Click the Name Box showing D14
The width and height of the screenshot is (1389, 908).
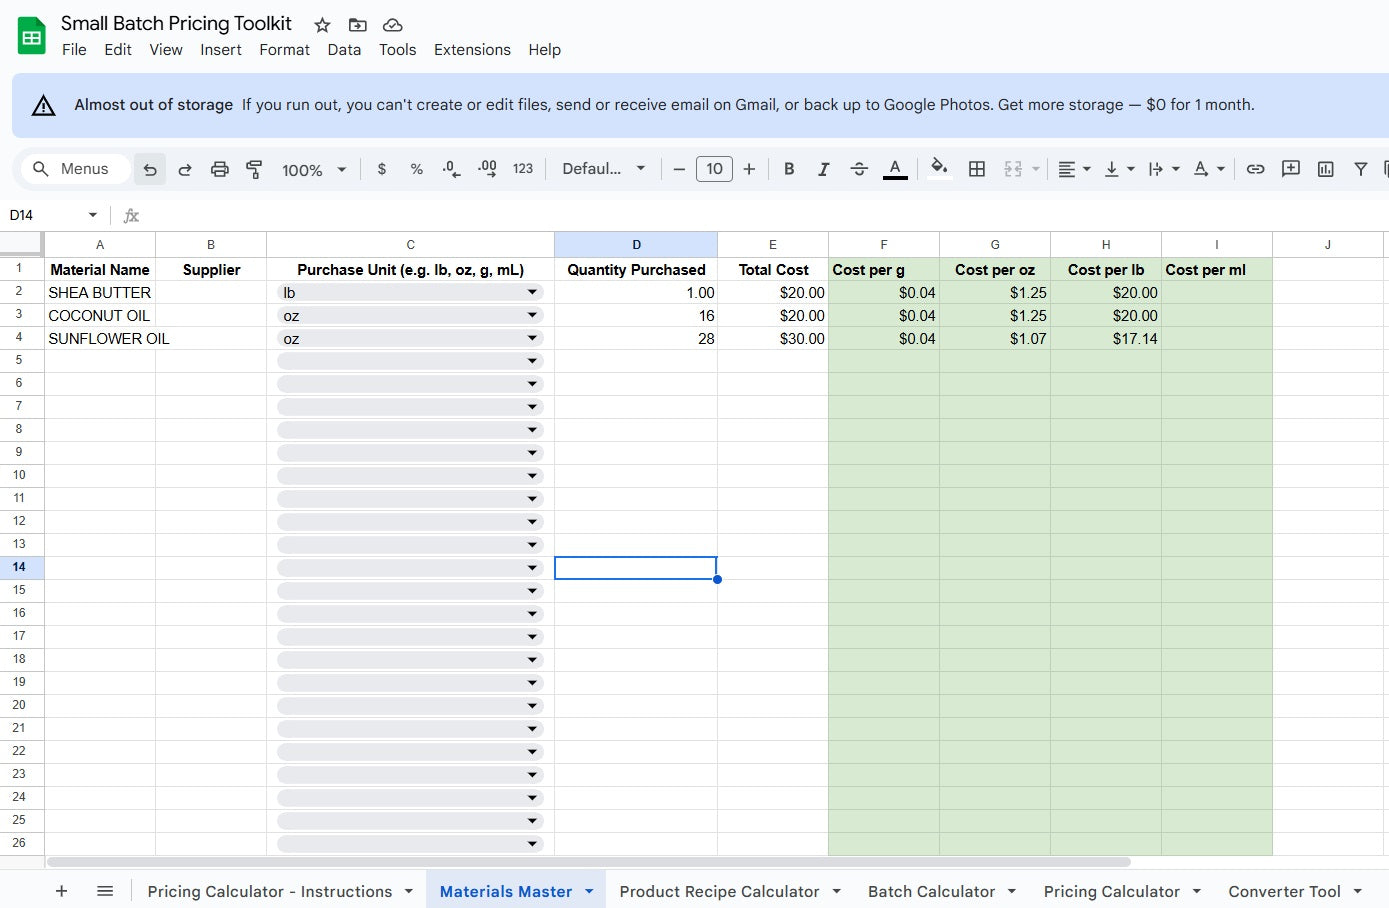click(50, 215)
